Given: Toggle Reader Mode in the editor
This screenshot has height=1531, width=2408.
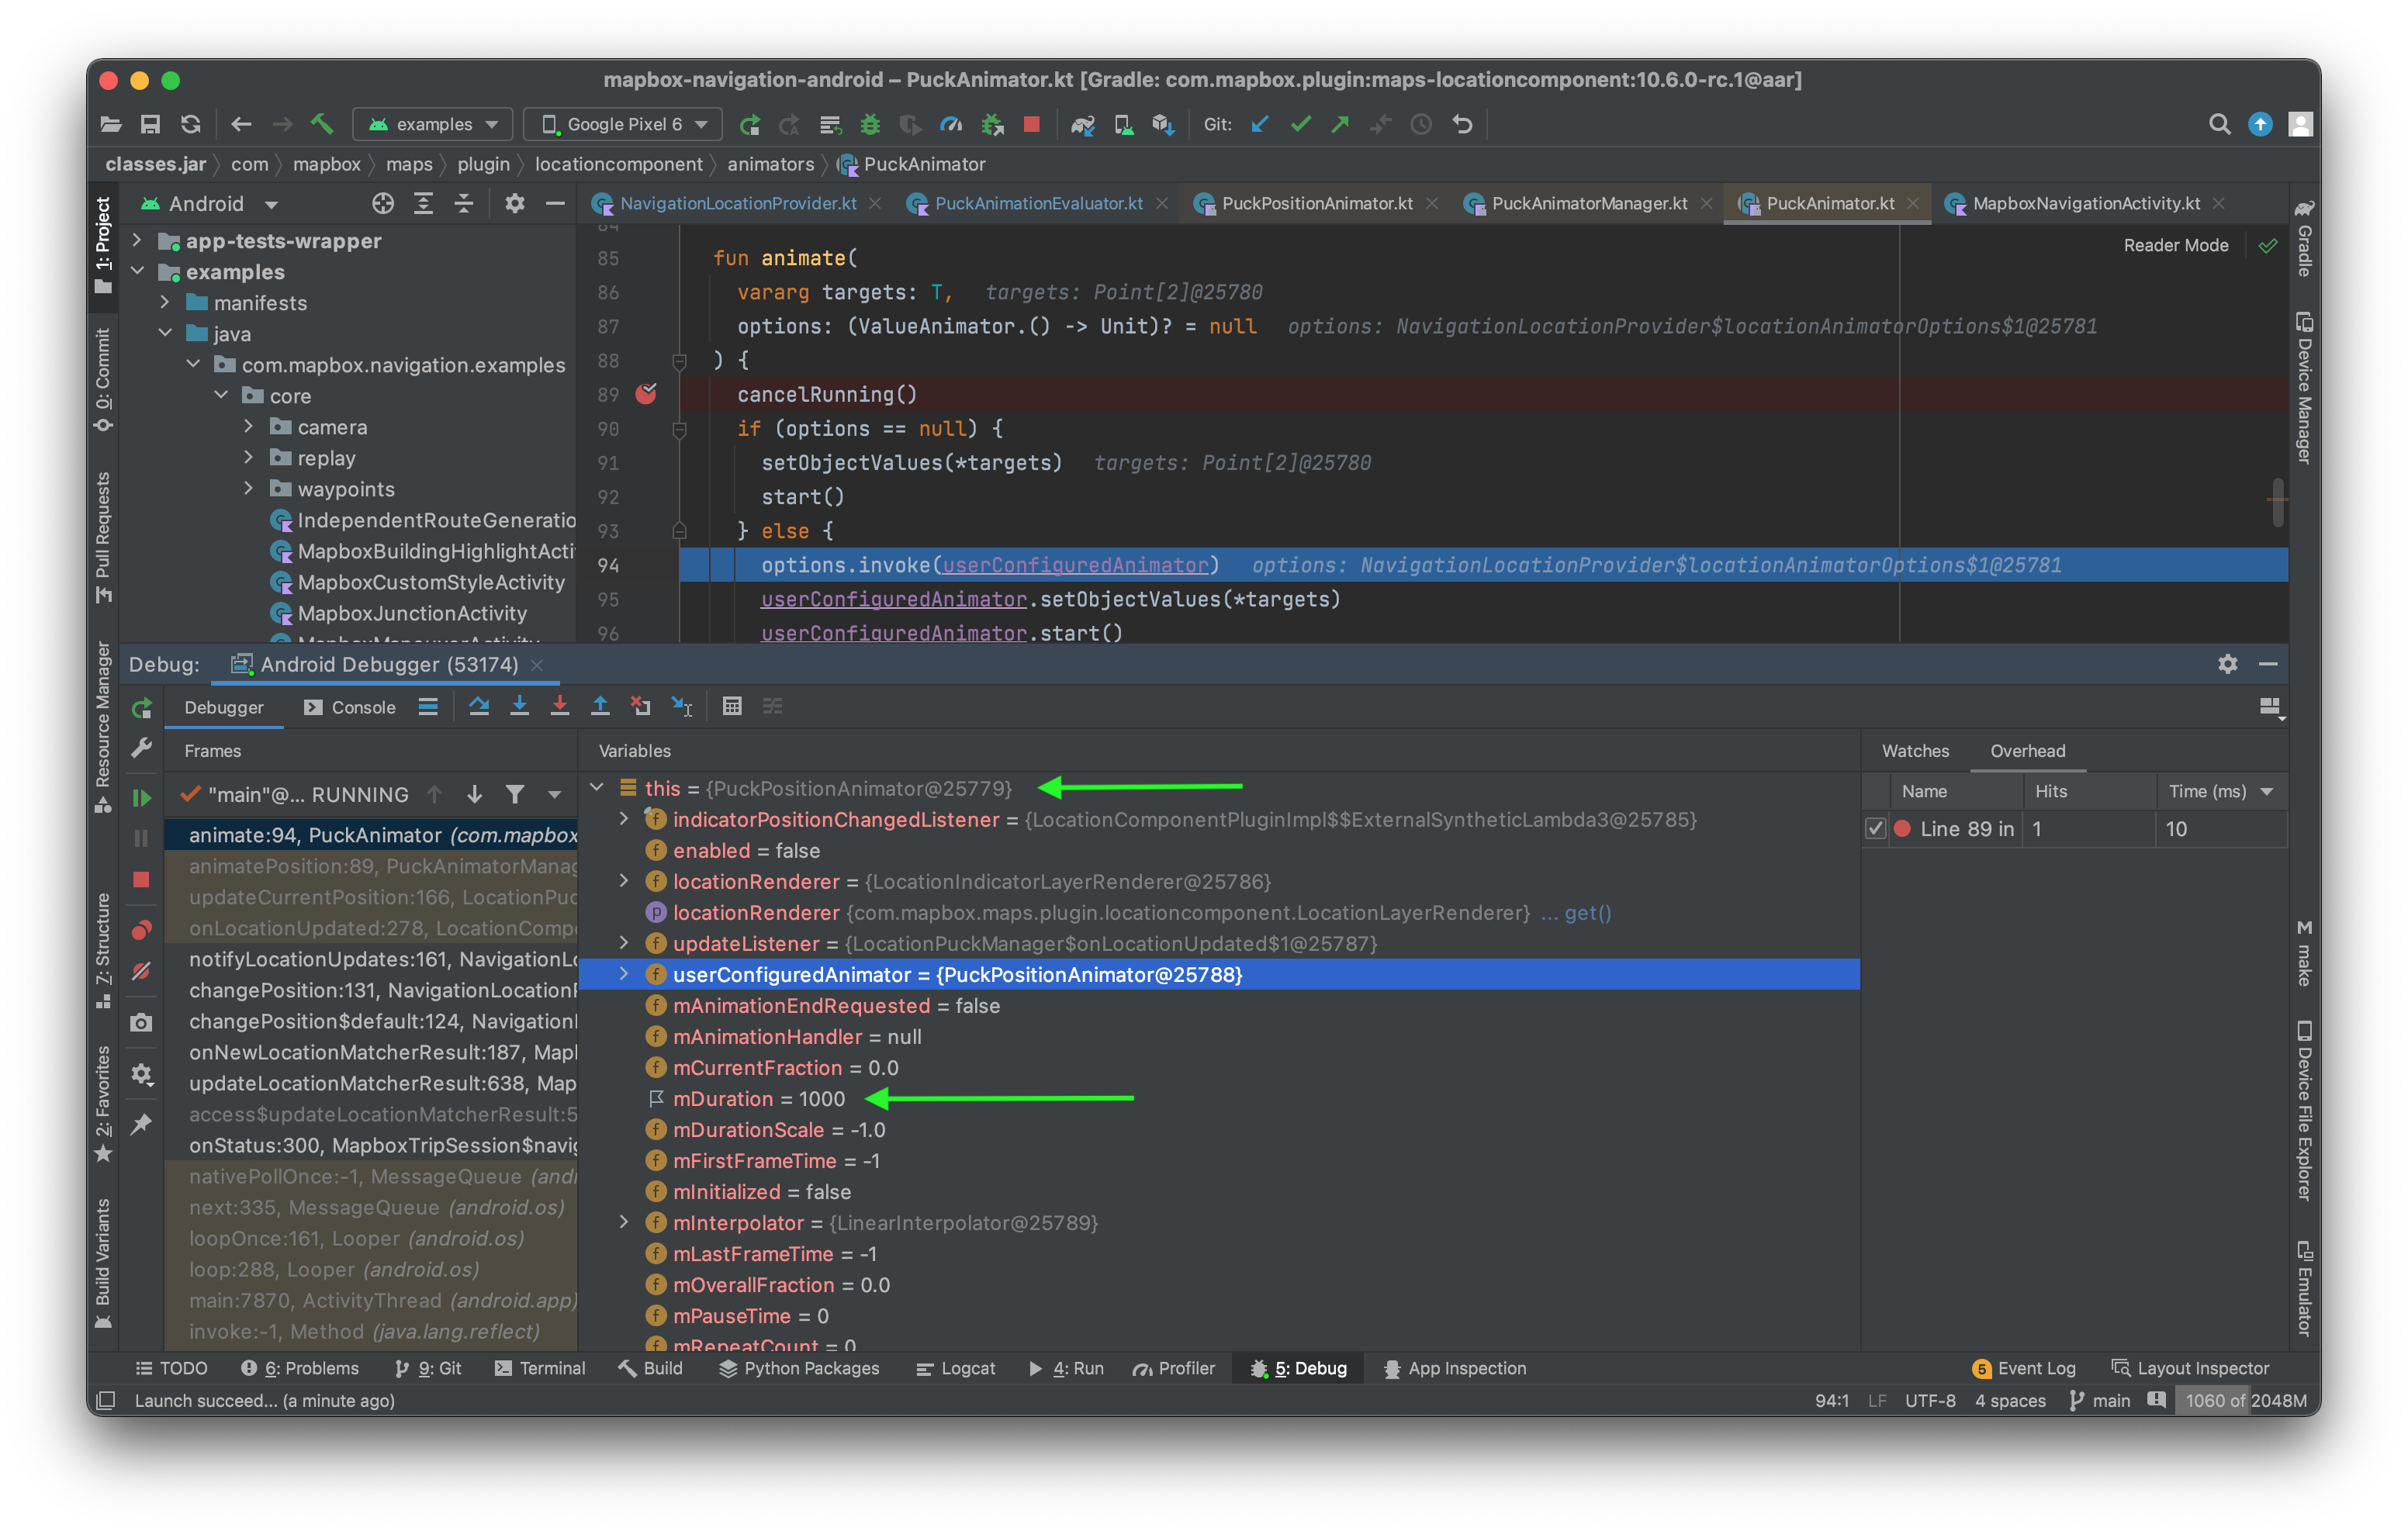Looking at the screenshot, I should coord(2176,245).
